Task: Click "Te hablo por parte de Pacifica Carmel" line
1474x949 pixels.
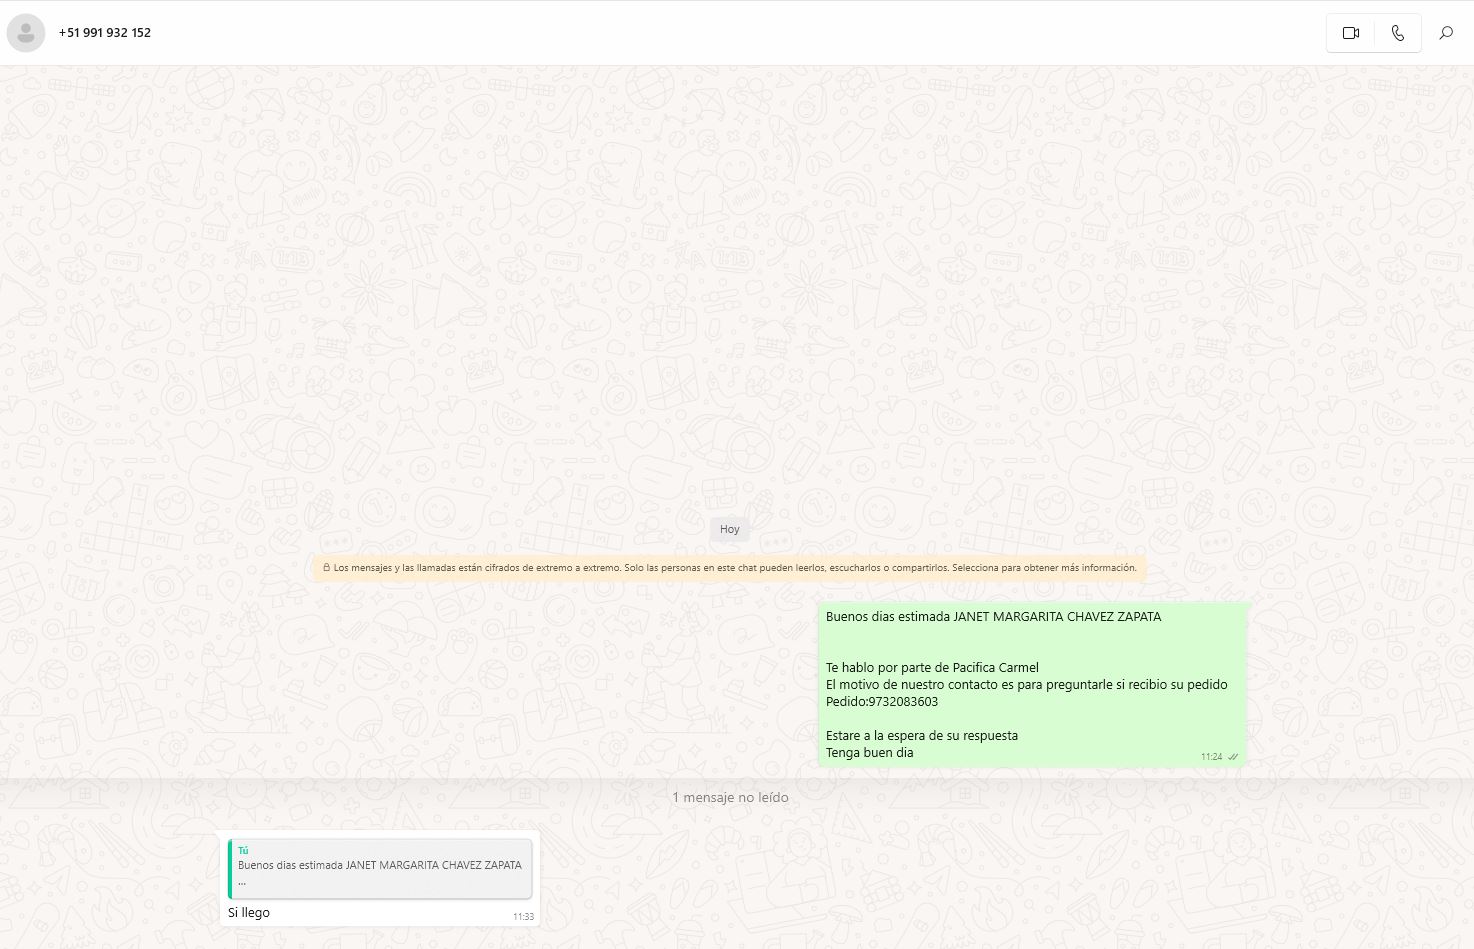Action: pyautogui.click(x=932, y=668)
